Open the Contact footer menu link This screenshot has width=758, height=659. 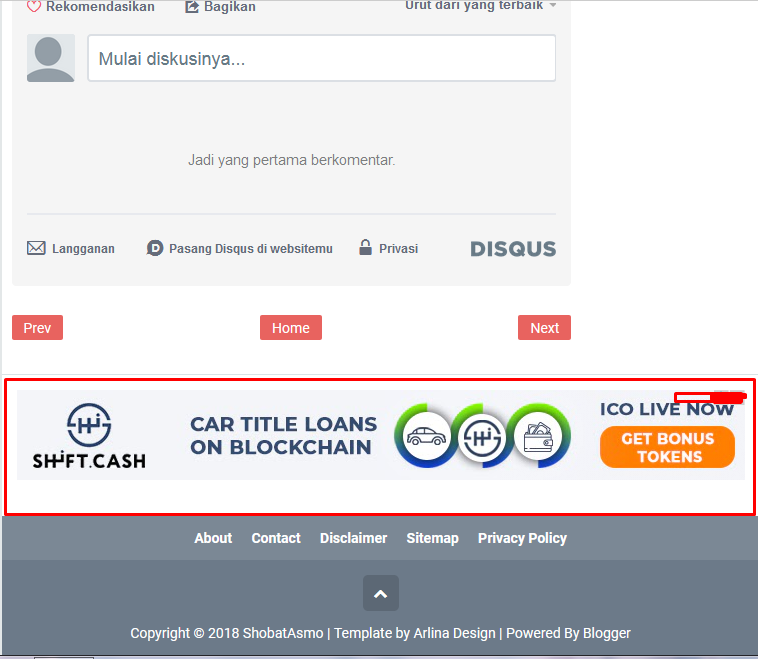(276, 538)
